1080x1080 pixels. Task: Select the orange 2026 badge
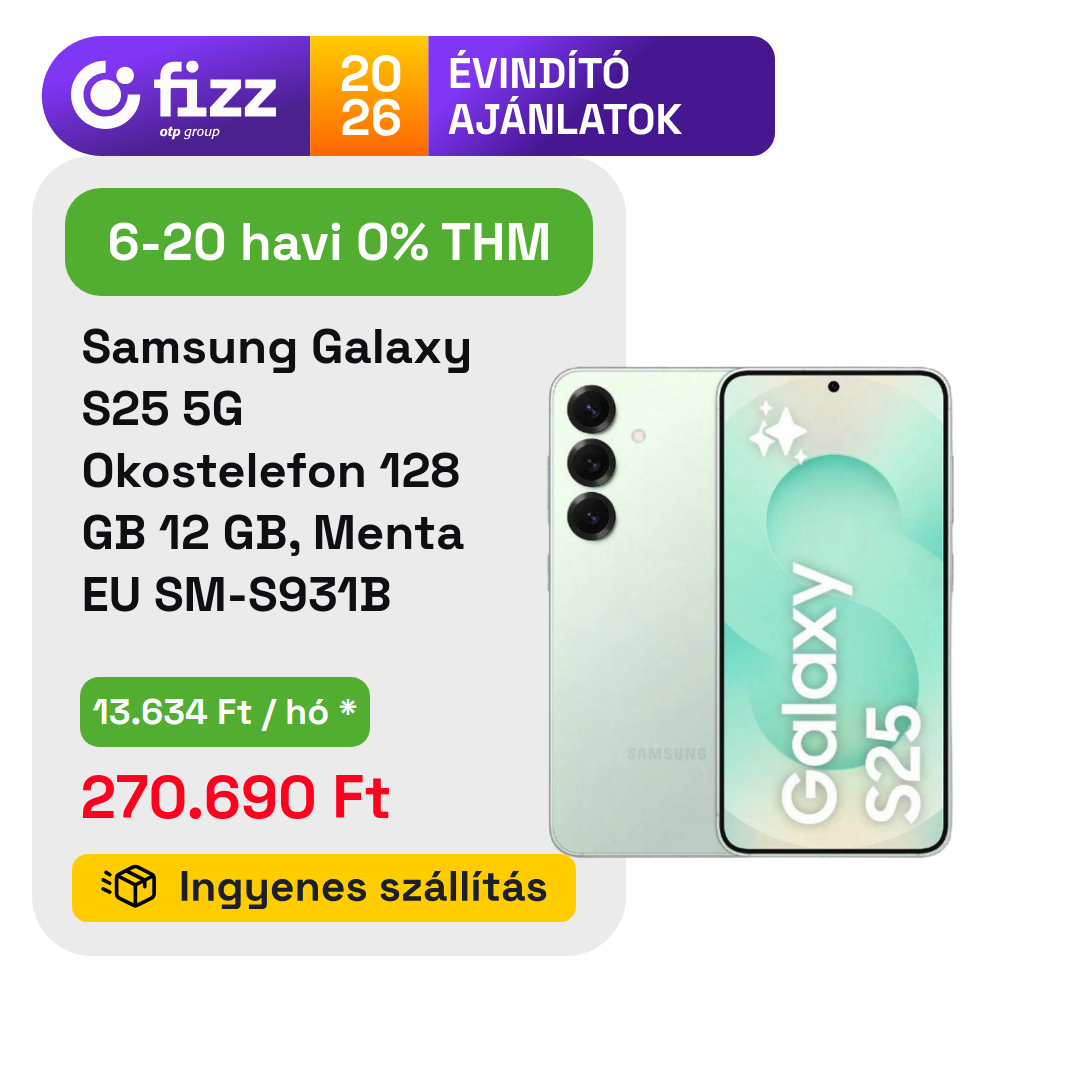coord(369,96)
